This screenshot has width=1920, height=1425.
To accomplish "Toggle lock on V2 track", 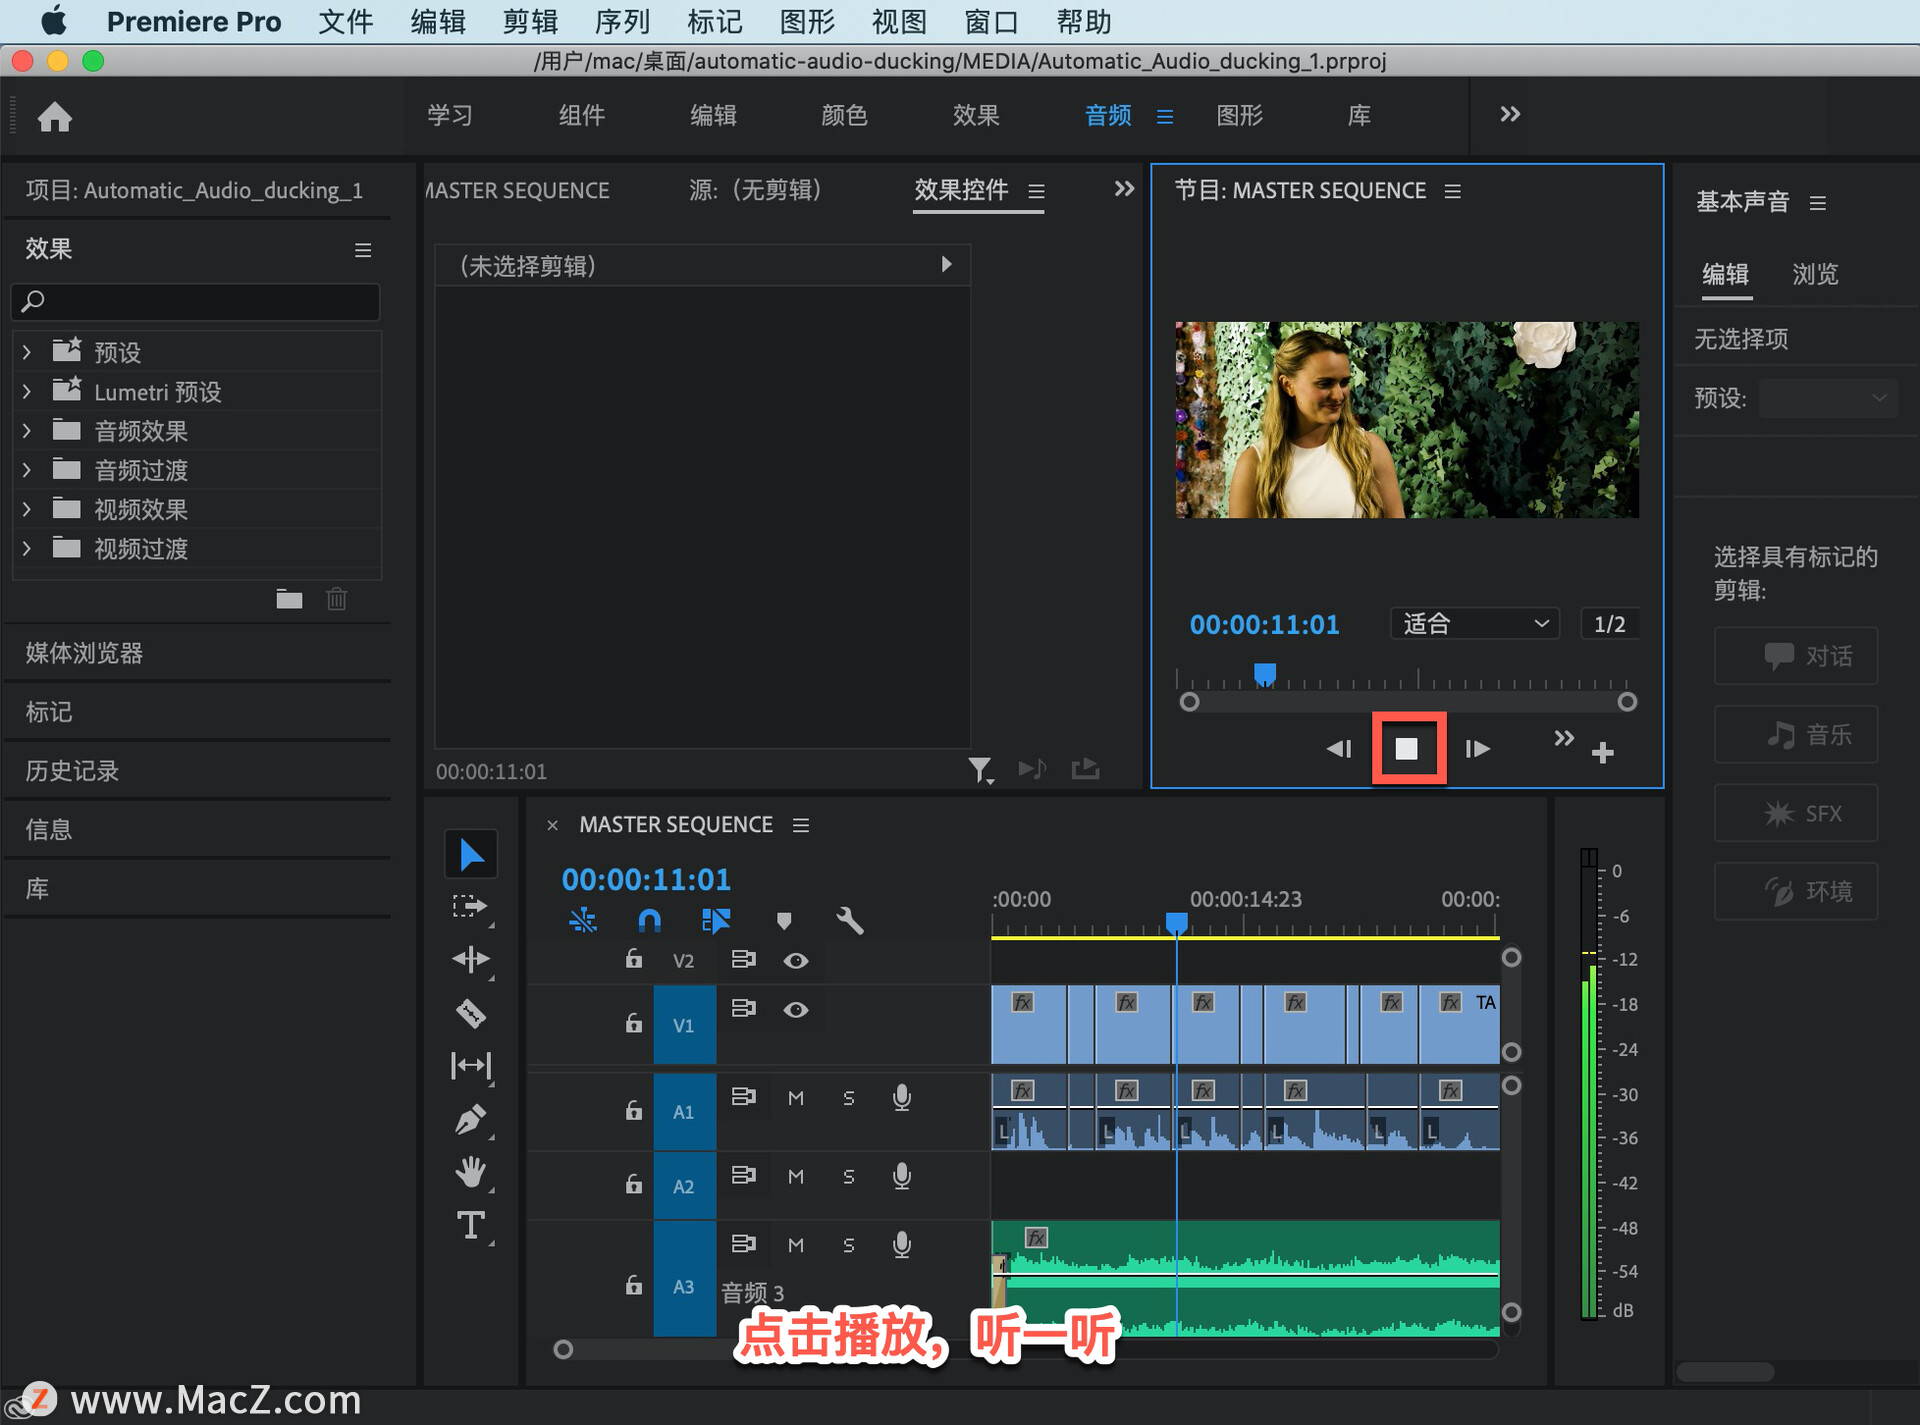I will [x=633, y=959].
